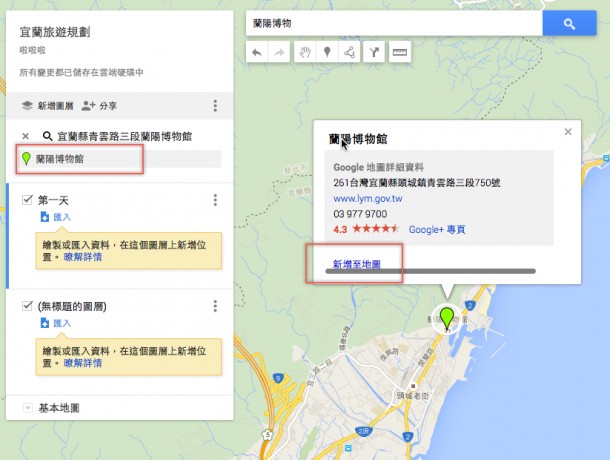610x460 pixels.
Task: Expand the 基本地圖 dropdown arrow
Action: (28, 408)
